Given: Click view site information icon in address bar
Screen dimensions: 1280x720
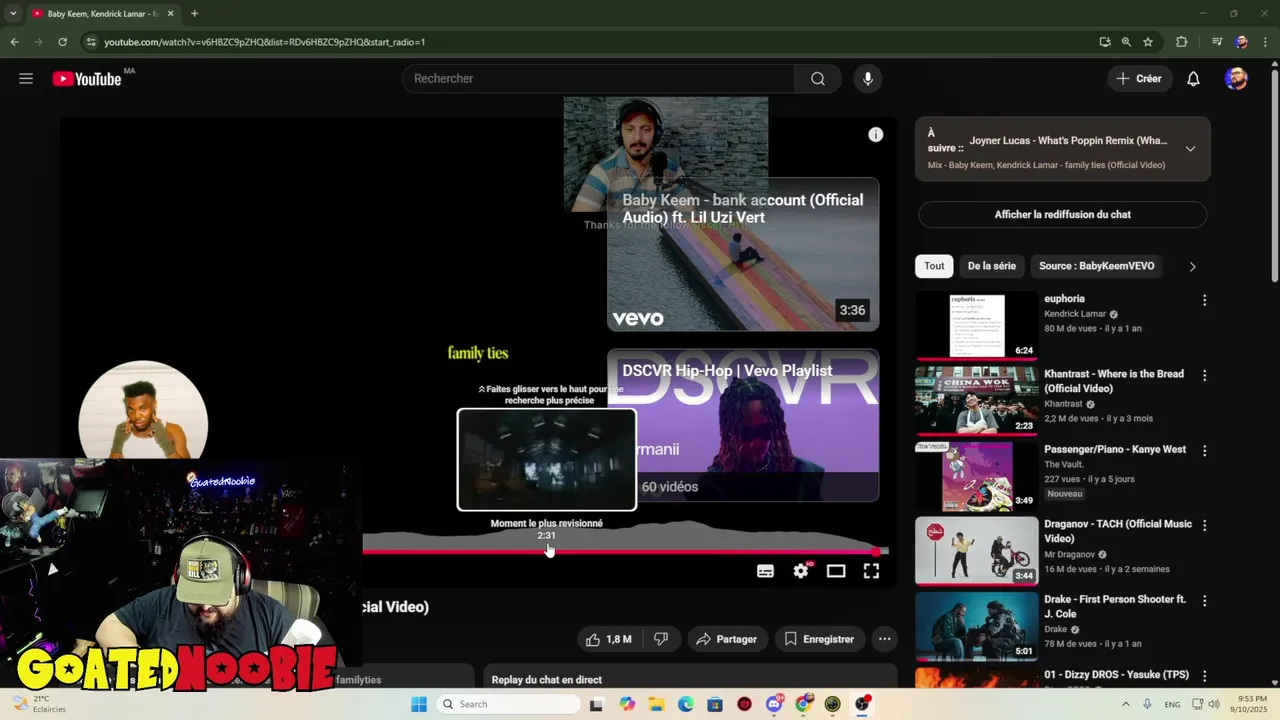Looking at the screenshot, I should pos(91,42).
